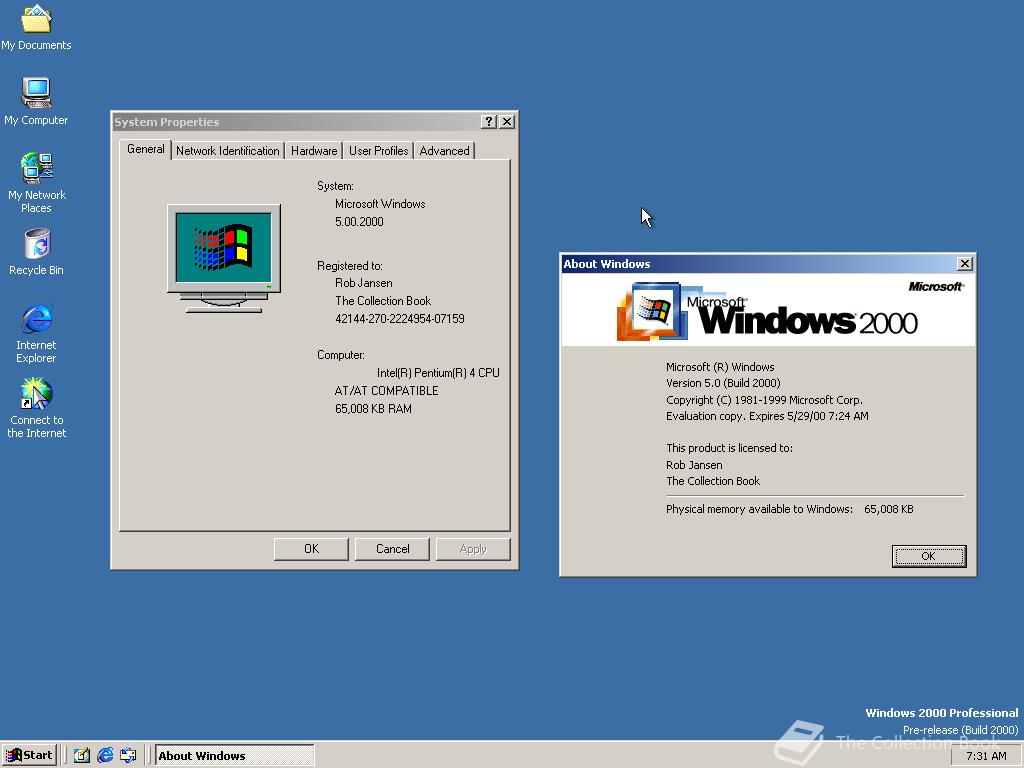
Task: Click the Microsoft logo in About Windows
Action: (935, 287)
